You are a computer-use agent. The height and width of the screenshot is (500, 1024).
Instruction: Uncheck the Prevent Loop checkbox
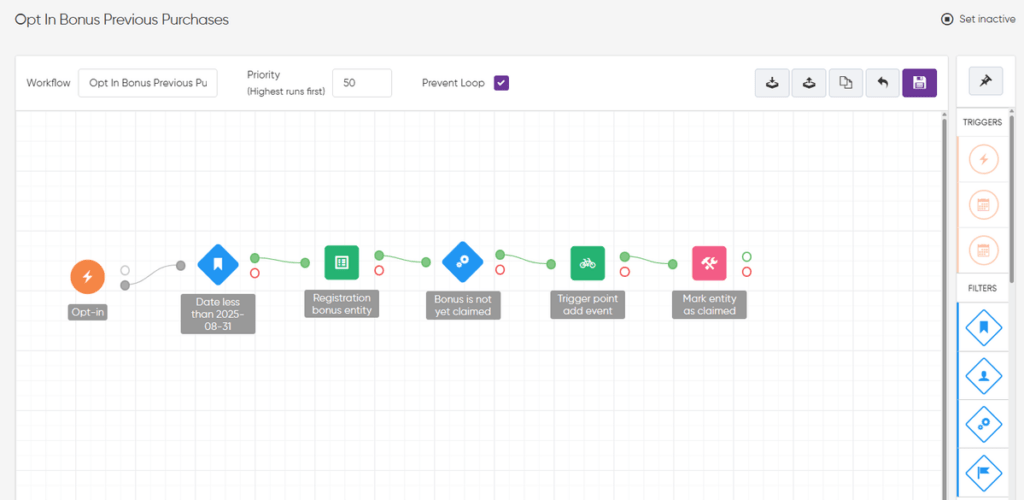pos(502,83)
